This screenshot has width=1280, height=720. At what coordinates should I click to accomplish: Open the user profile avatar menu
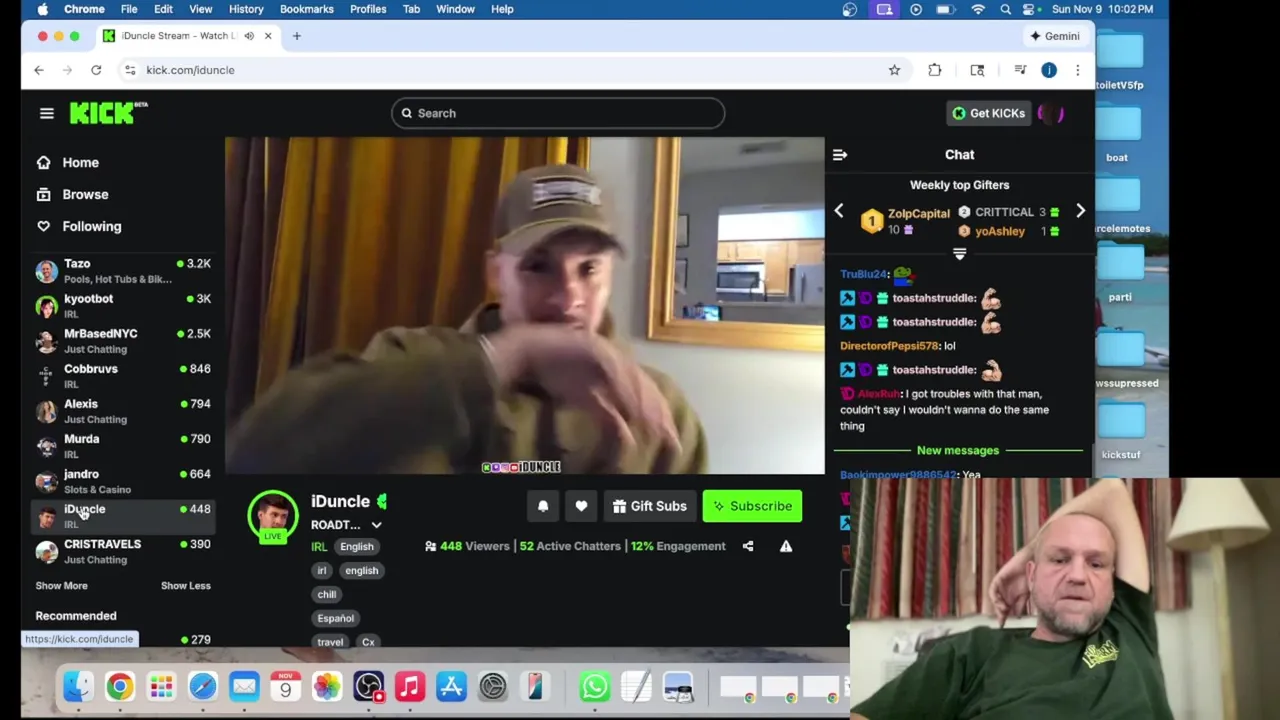click(x=1050, y=113)
